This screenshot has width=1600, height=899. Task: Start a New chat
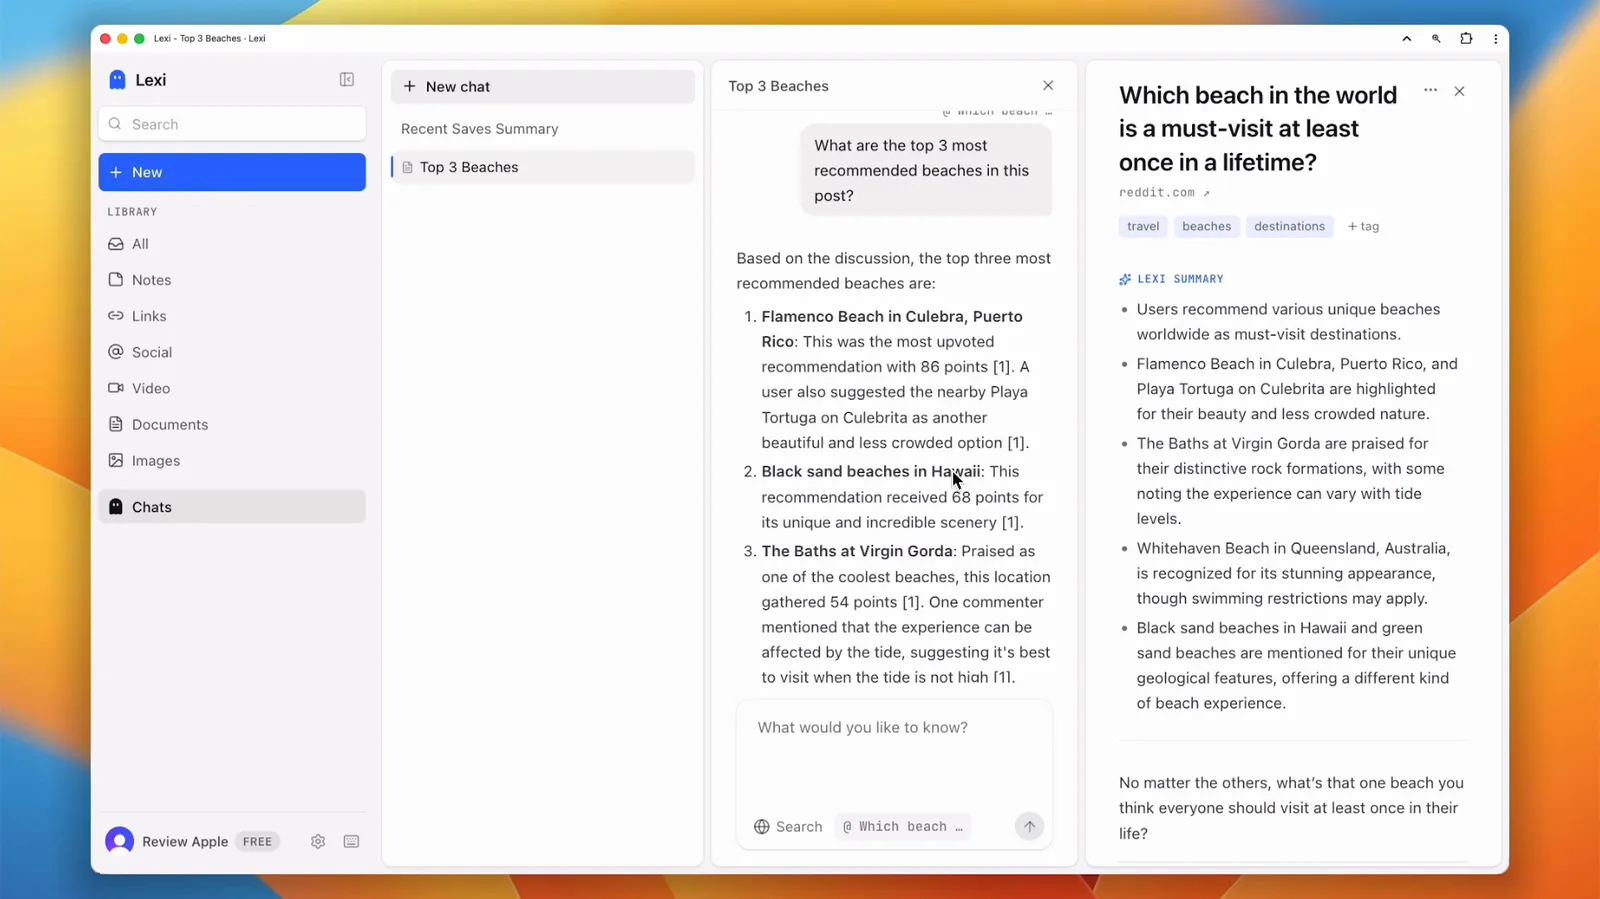543,87
